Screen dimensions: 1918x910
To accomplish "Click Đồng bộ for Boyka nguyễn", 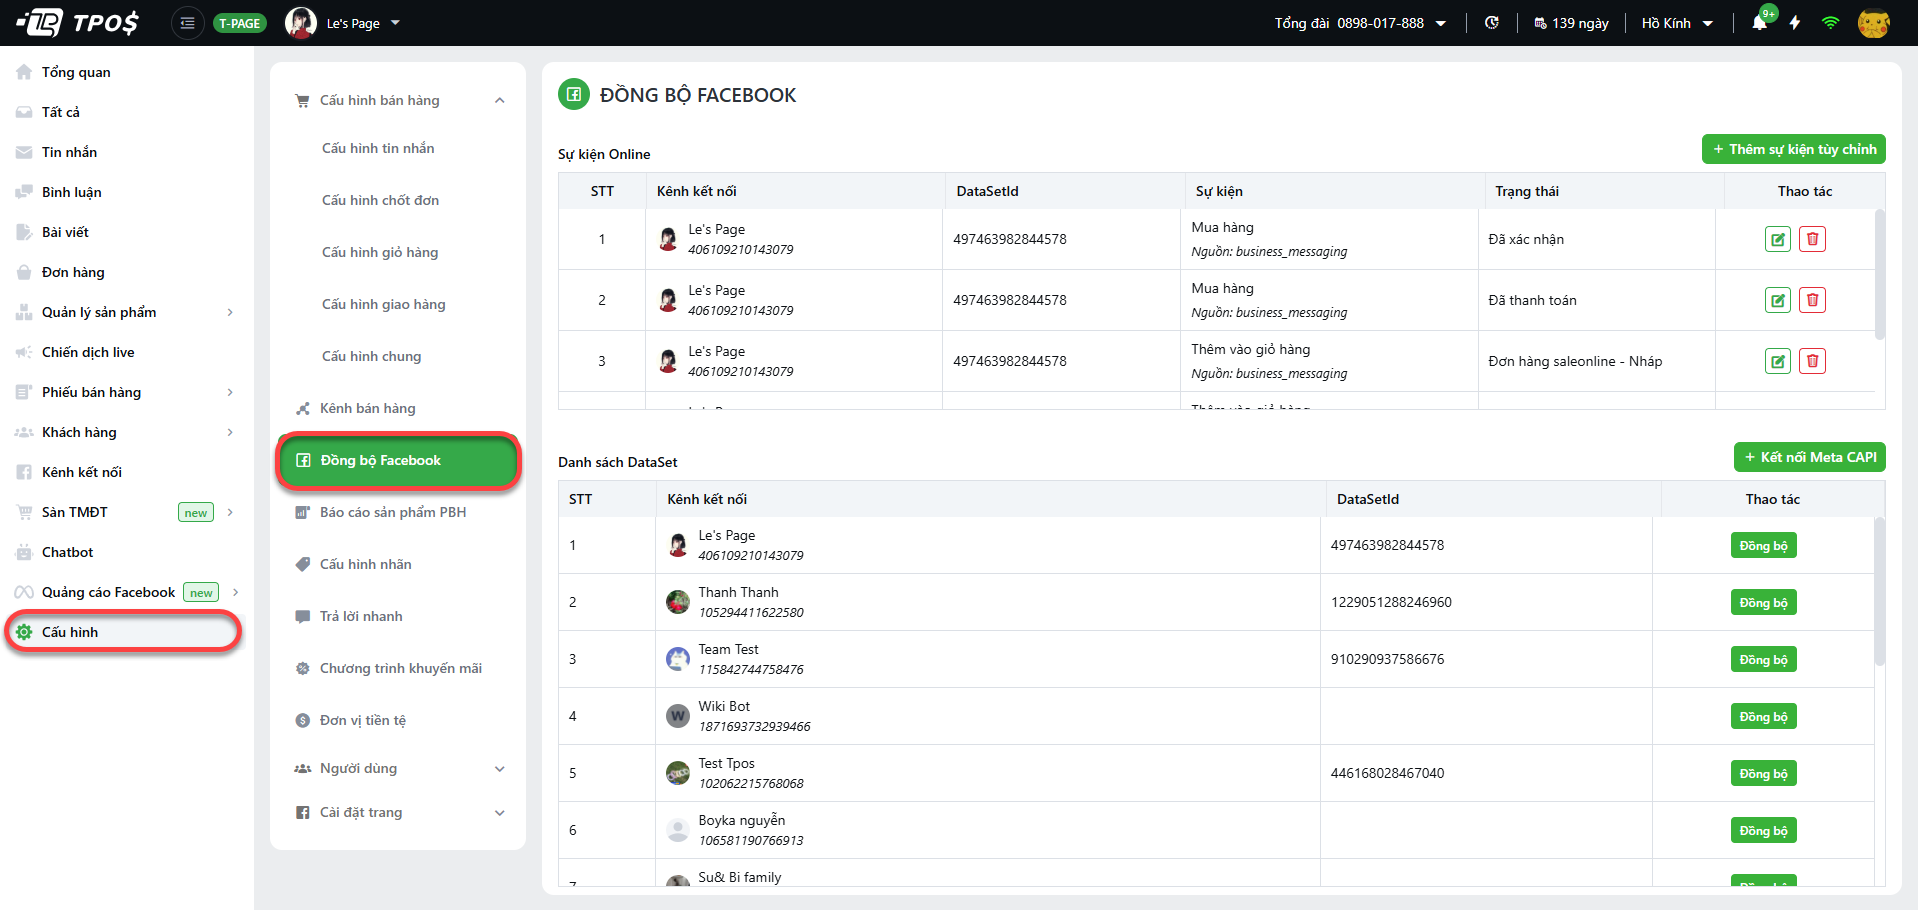I will point(1763,830).
